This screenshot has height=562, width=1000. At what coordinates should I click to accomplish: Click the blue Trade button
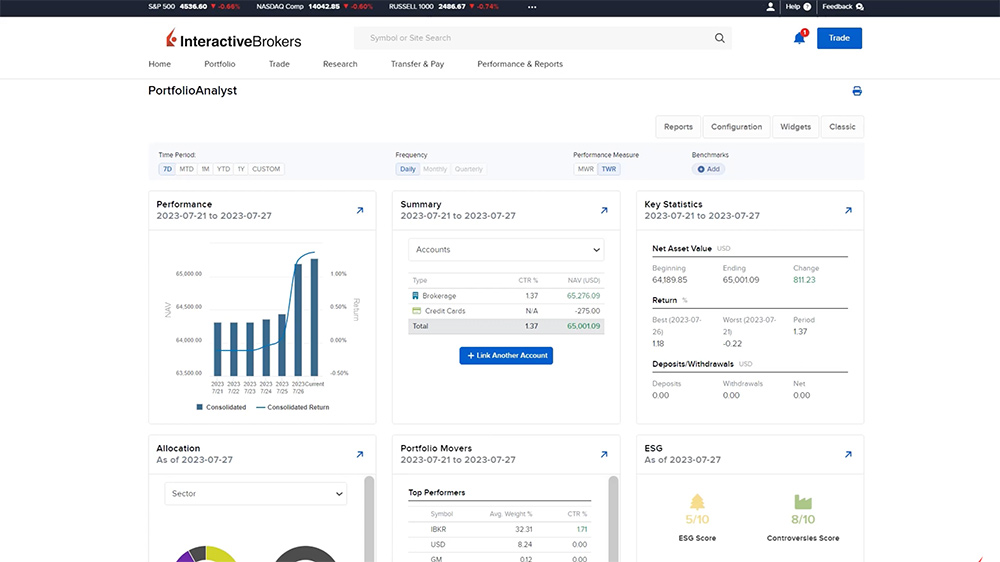click(839, 38)
